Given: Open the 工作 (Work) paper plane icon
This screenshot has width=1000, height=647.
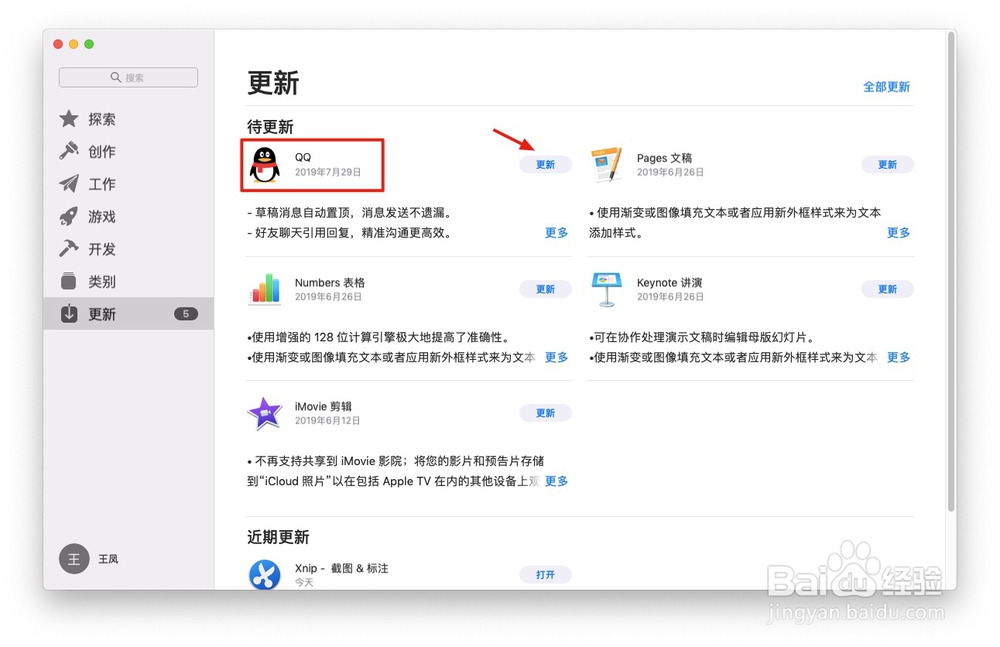Looking at the screenshot, I should tap(69, 184).
